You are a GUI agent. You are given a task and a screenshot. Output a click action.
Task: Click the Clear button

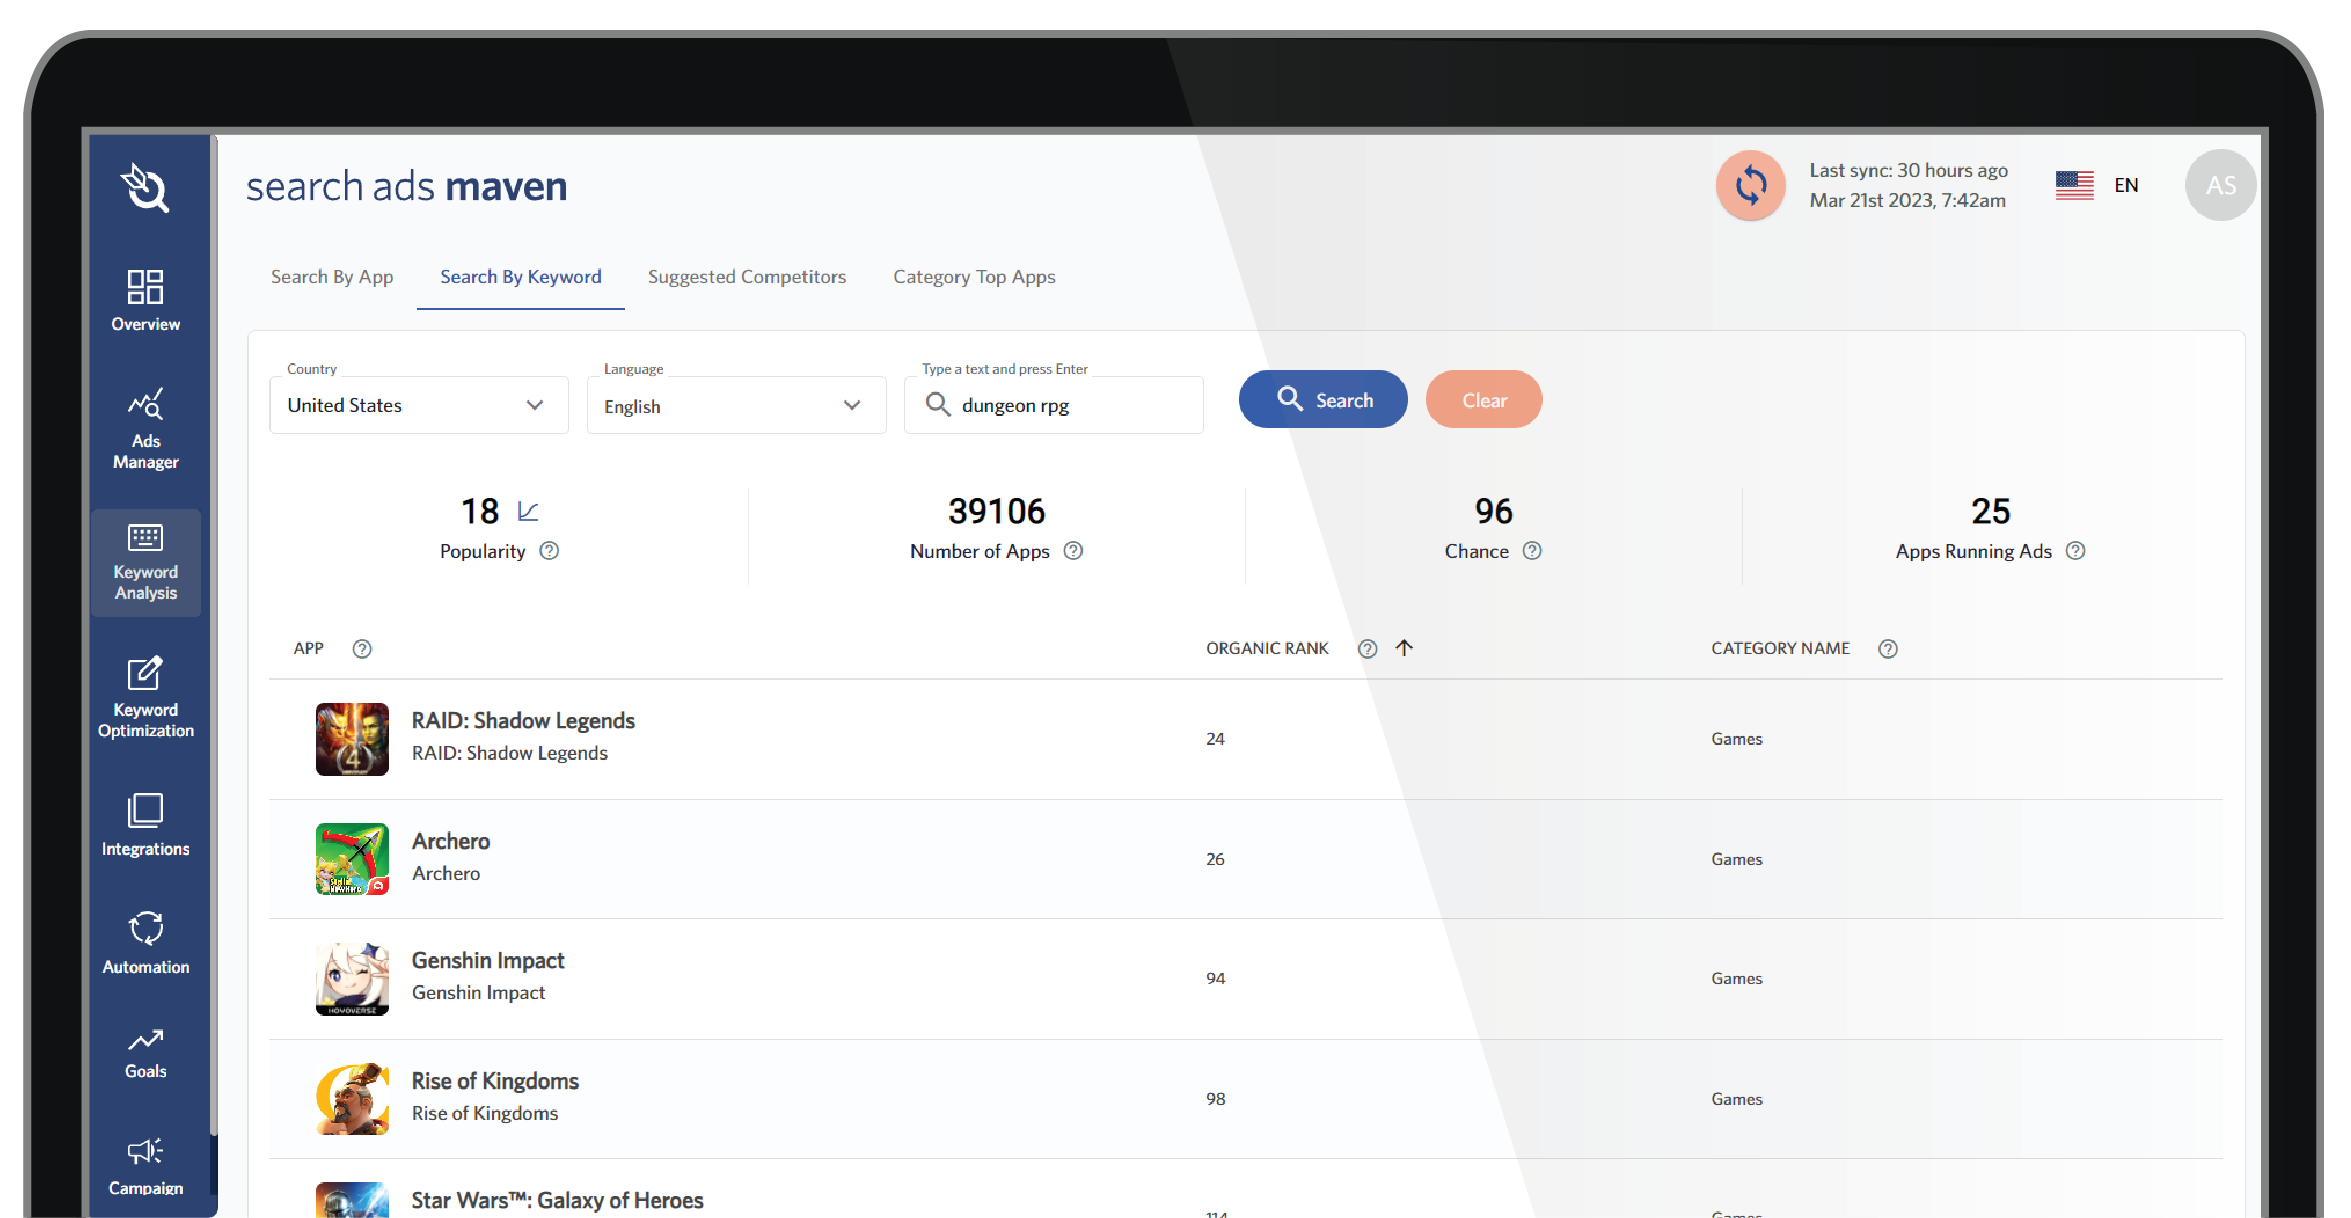1484,400
